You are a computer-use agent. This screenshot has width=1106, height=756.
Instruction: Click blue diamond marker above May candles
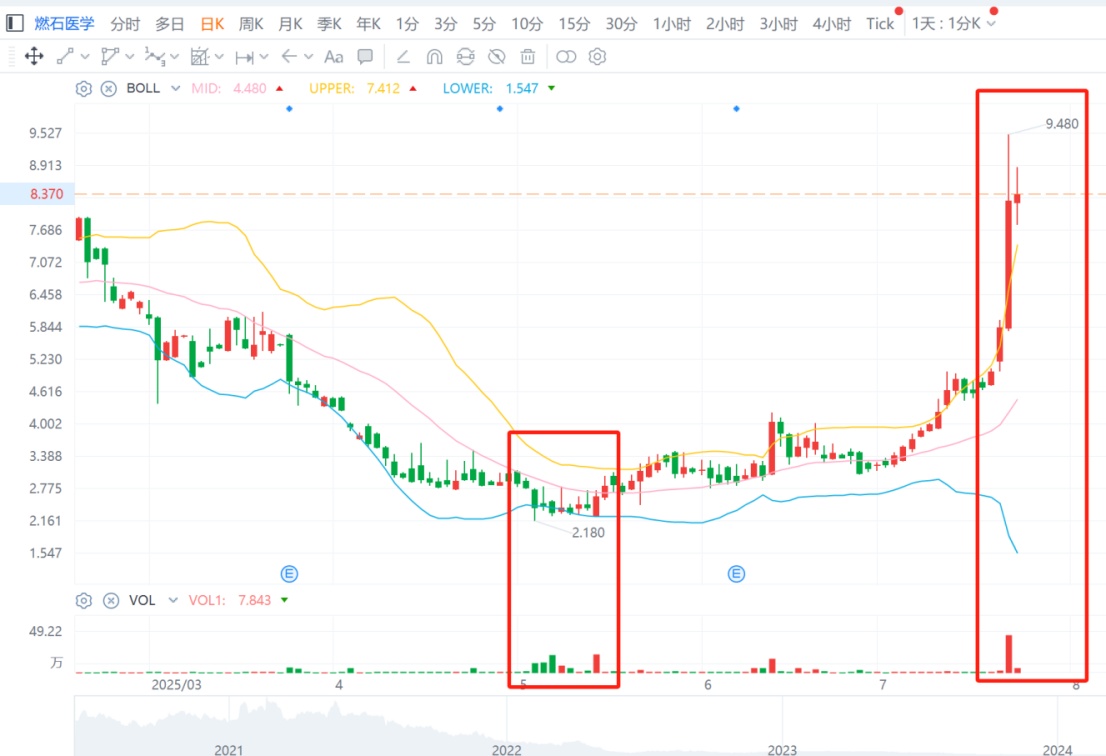(499, 109)
